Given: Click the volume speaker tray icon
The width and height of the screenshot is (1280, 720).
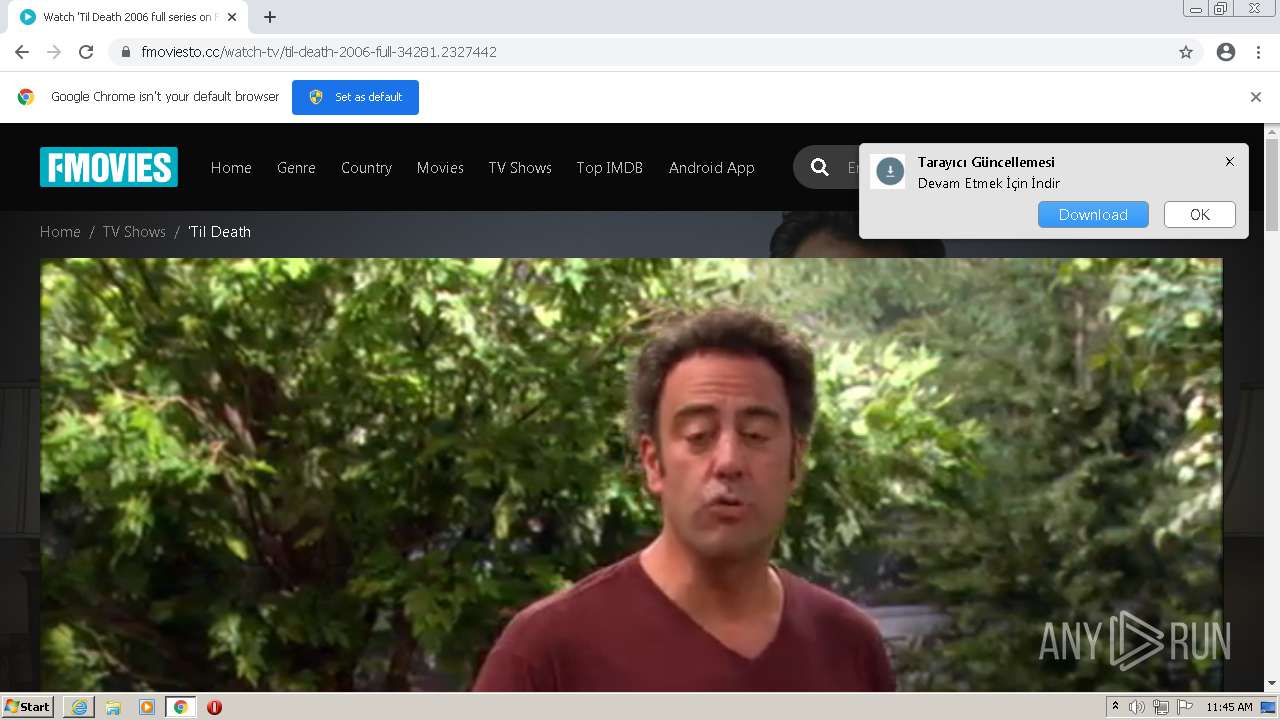Looking at the screenshot, I should [1136, 707].
